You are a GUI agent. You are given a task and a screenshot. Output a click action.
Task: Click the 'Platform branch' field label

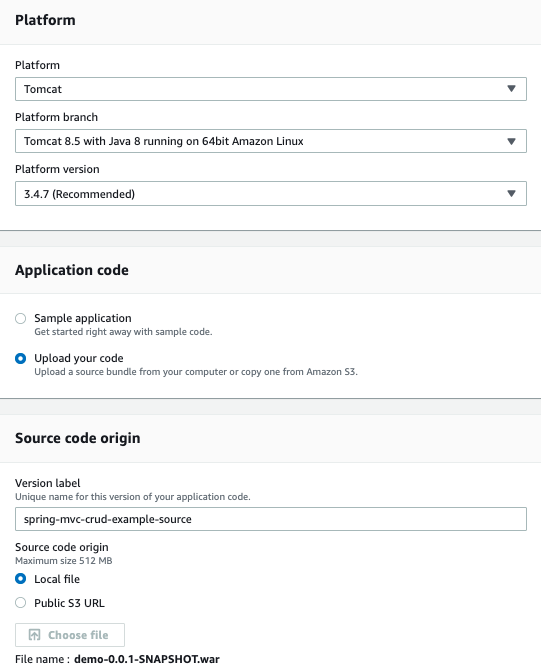click(56, 117)
